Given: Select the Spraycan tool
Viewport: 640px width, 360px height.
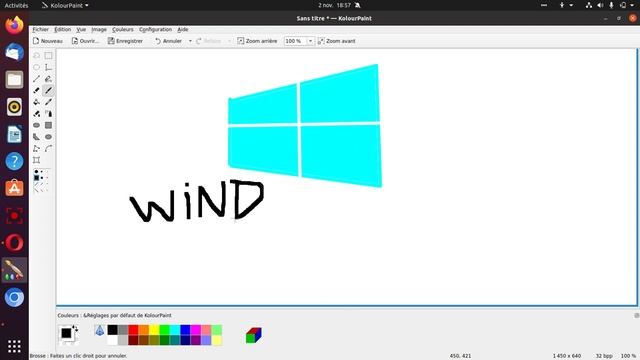Looking at the screenshot, I should 48,113.
